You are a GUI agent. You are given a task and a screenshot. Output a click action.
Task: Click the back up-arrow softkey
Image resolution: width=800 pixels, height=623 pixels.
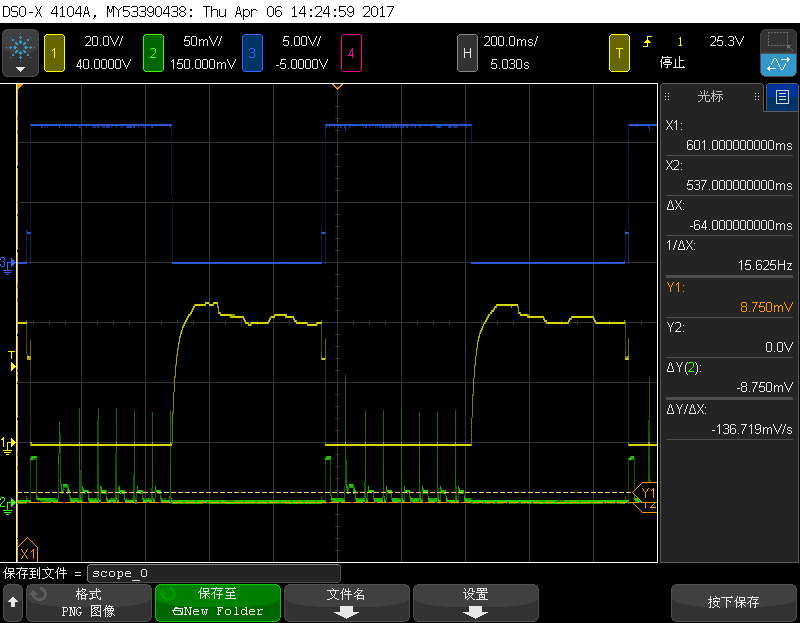point(13,603)
